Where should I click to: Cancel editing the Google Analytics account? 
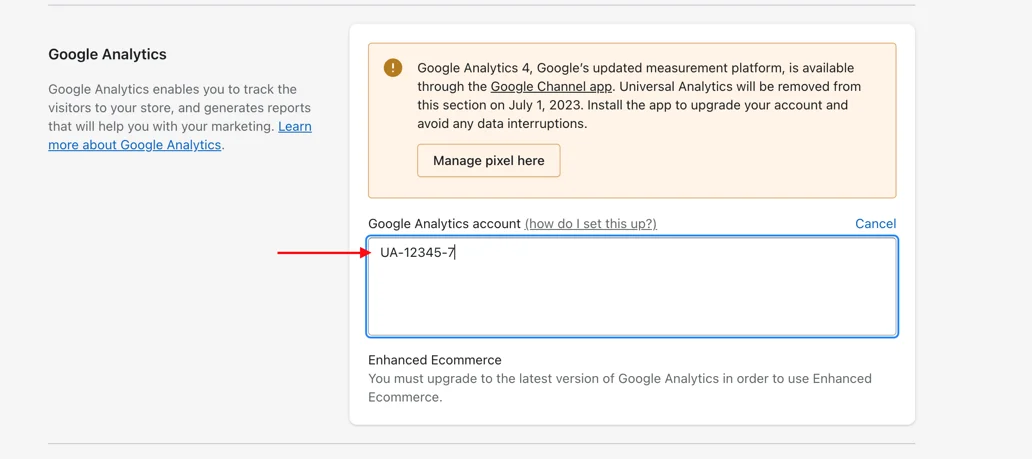click(x=875, y=224)
